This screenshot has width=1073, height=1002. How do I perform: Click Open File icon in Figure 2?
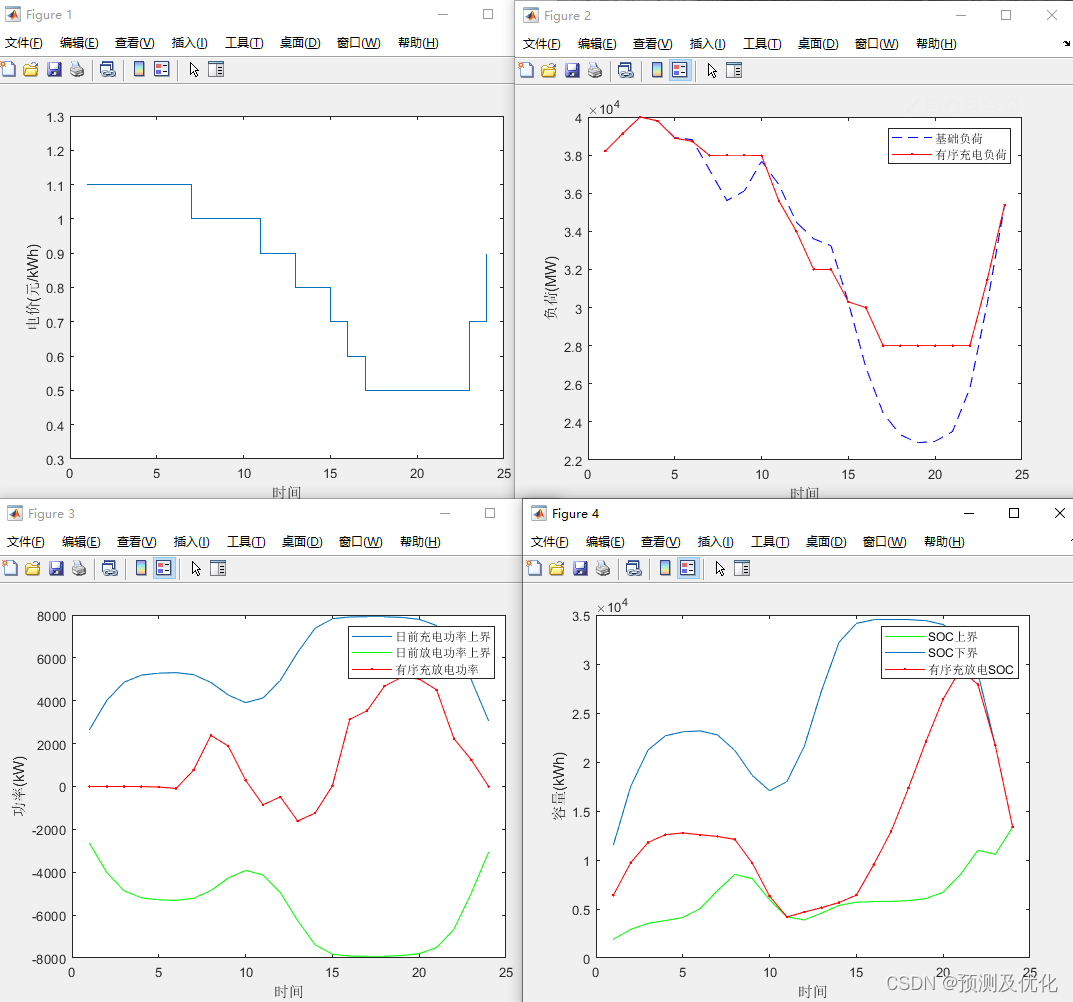(549, 70)
